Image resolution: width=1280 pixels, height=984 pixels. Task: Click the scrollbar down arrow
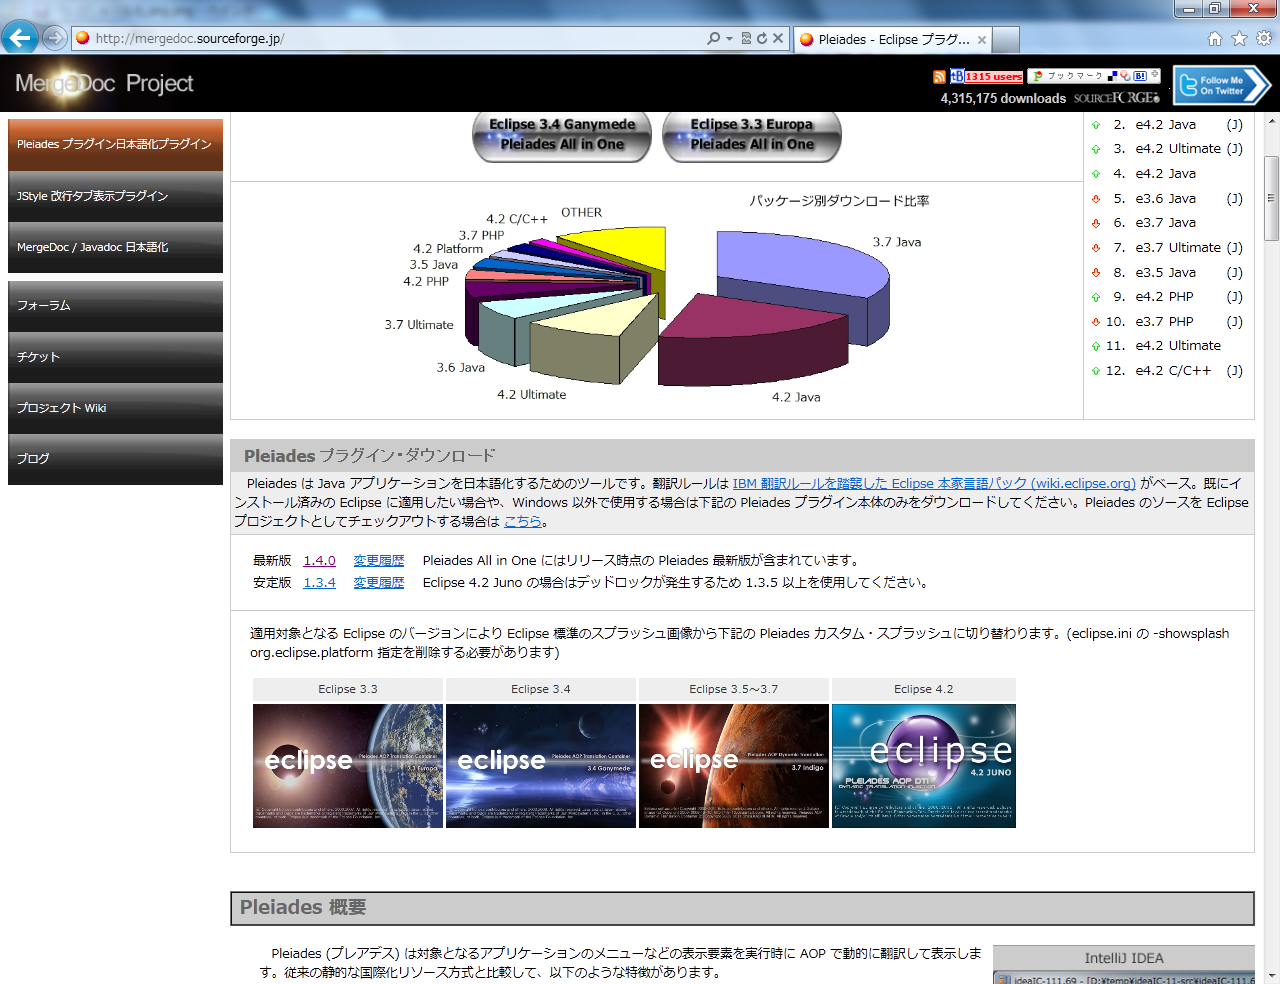[x=1271, y=975]
